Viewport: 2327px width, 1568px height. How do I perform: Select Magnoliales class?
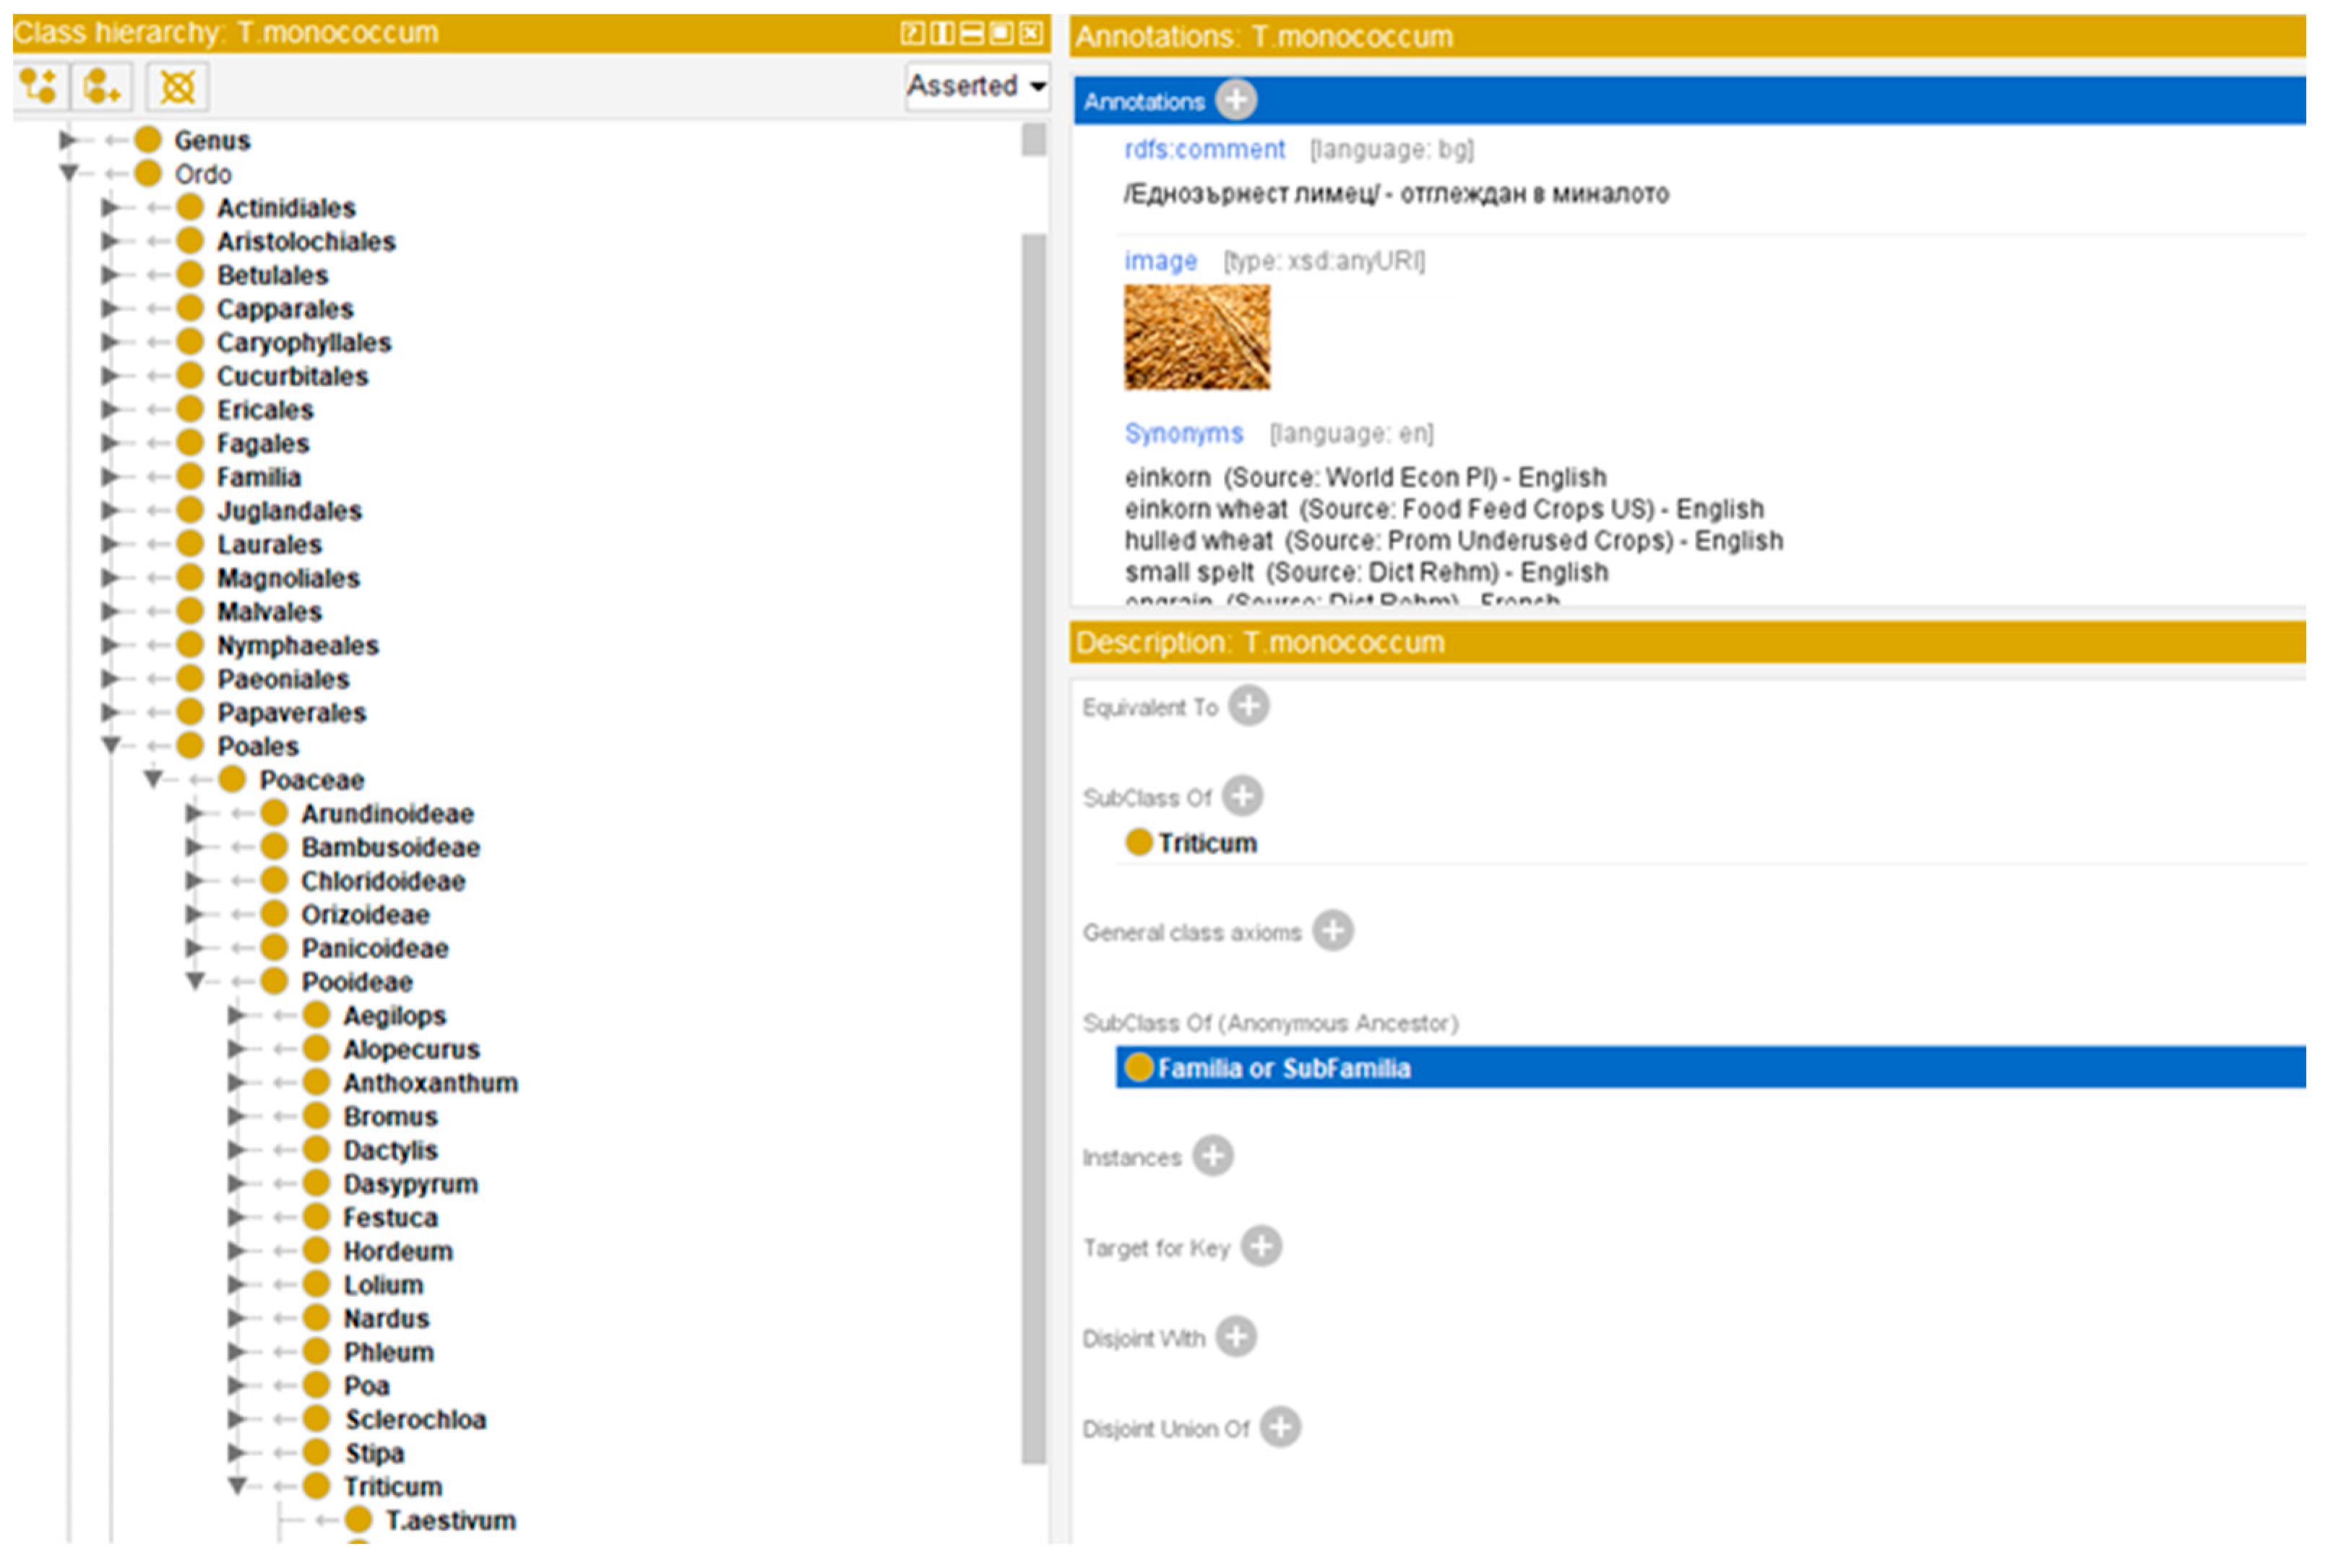pos(288,578)
